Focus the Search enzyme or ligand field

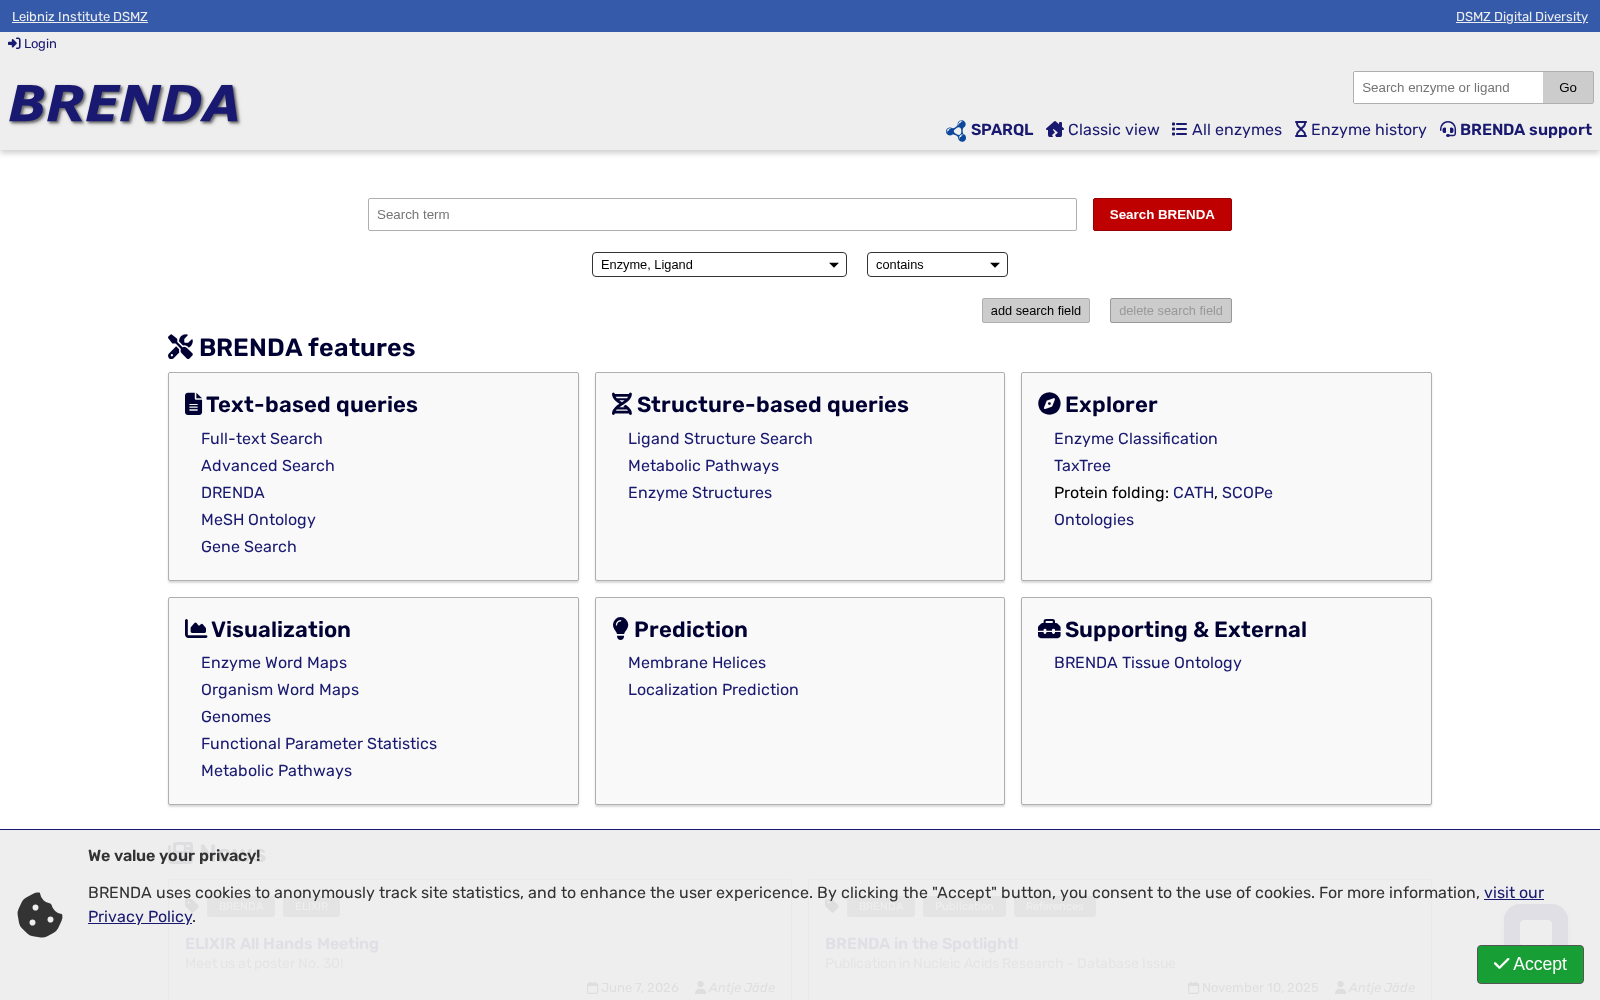pyautogui.click(x=1448, y=88)
